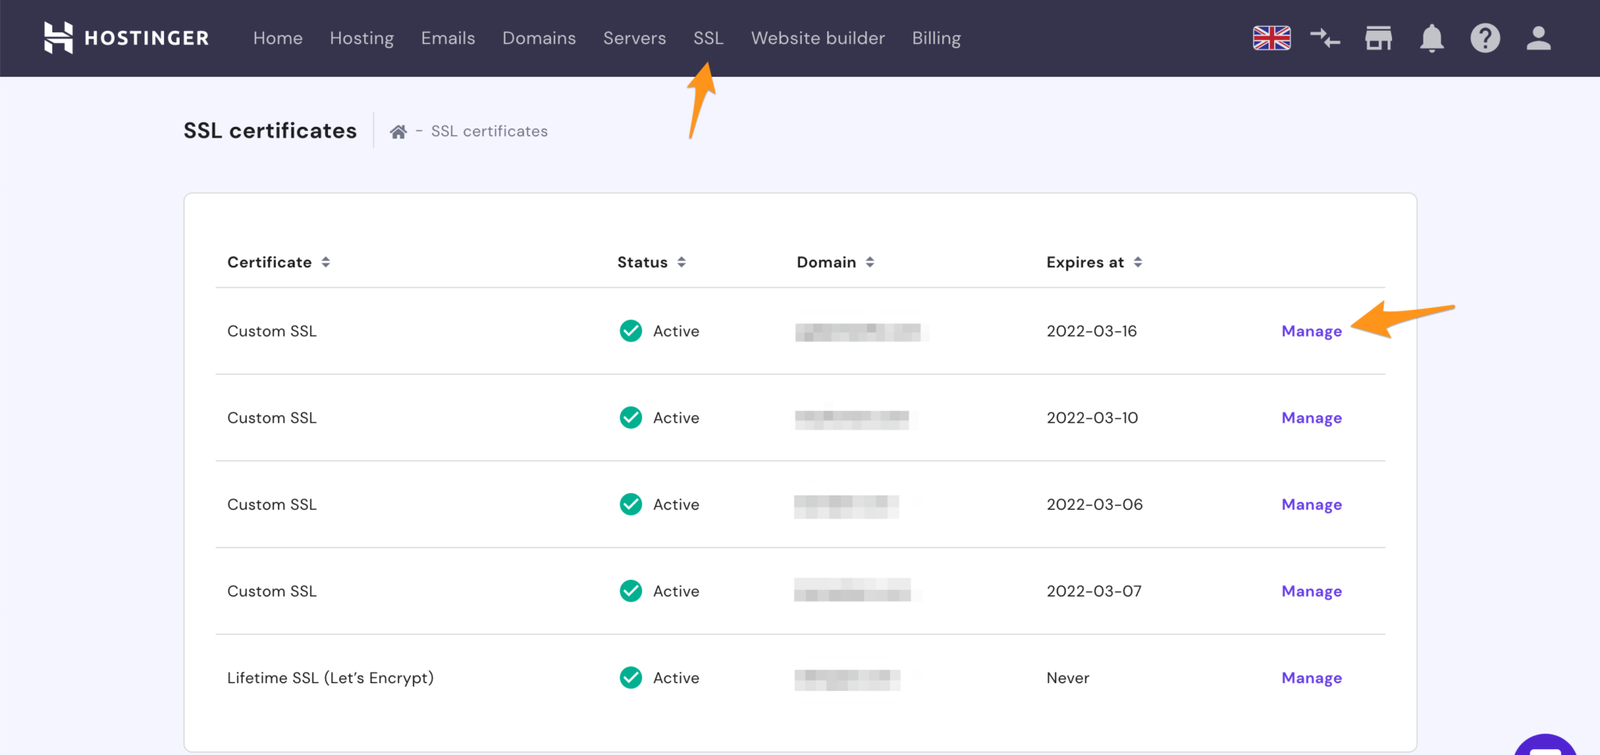Open the Billing page
This screenshot has width=1600, height=755.
click(x=936, y=38)
